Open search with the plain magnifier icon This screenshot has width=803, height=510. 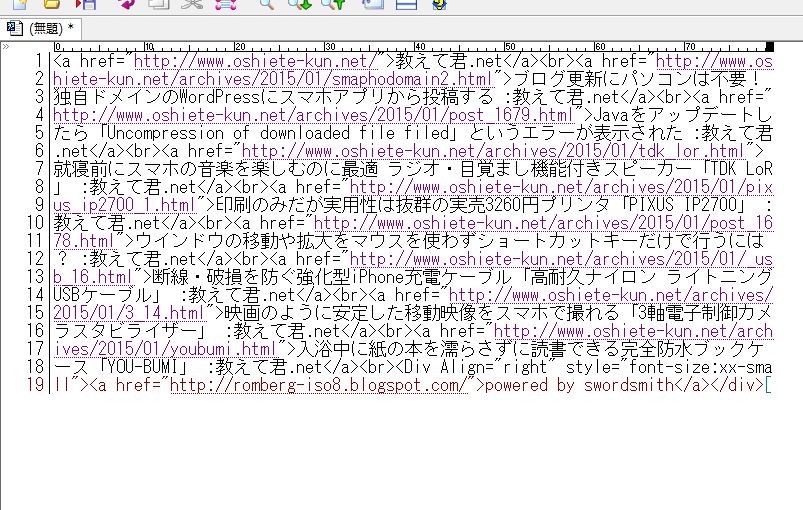click(x=267, y=5)
